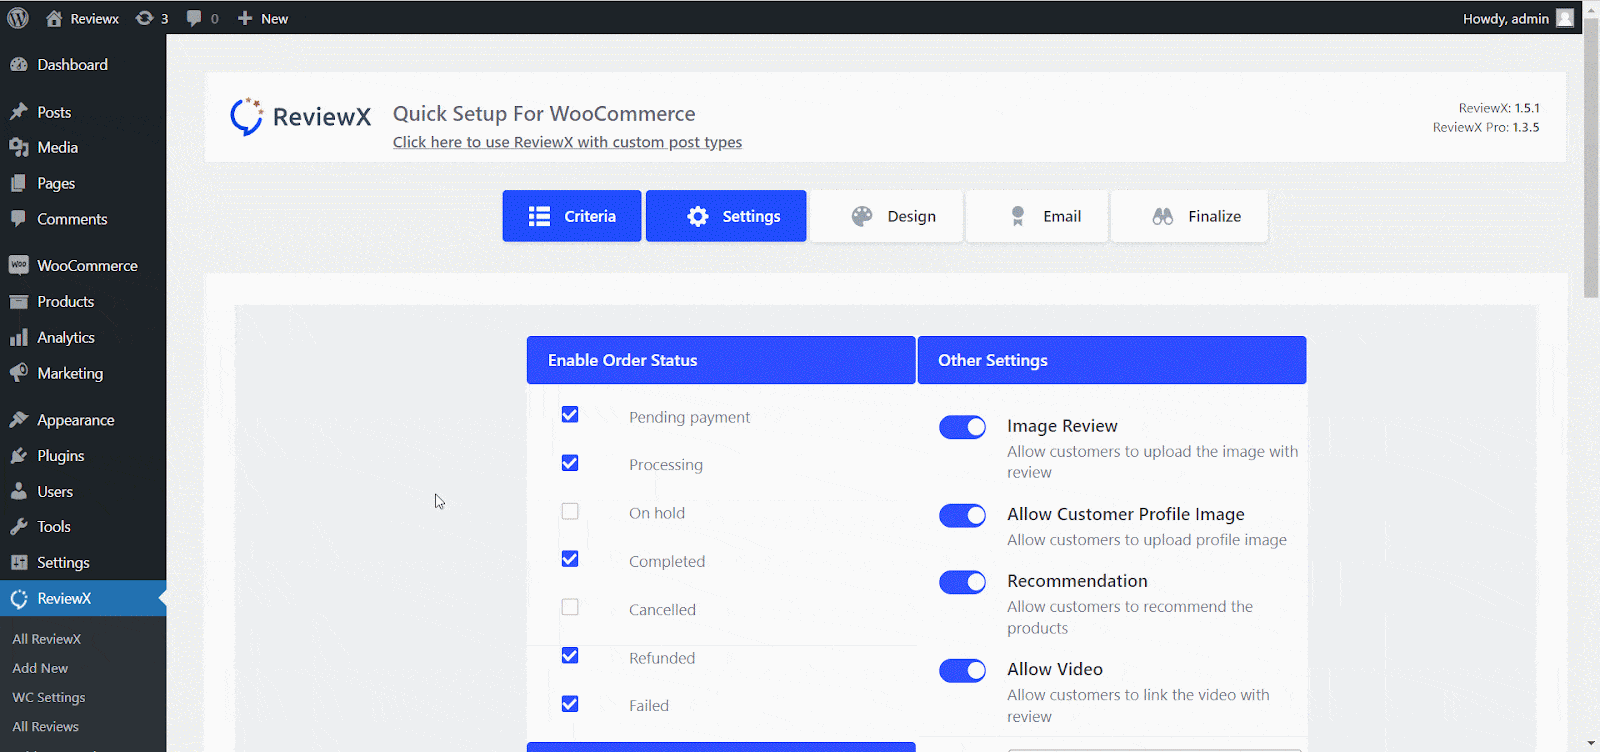Open All ReviewX submenu item
The image size is (1600, 752).
click(47, 639)
